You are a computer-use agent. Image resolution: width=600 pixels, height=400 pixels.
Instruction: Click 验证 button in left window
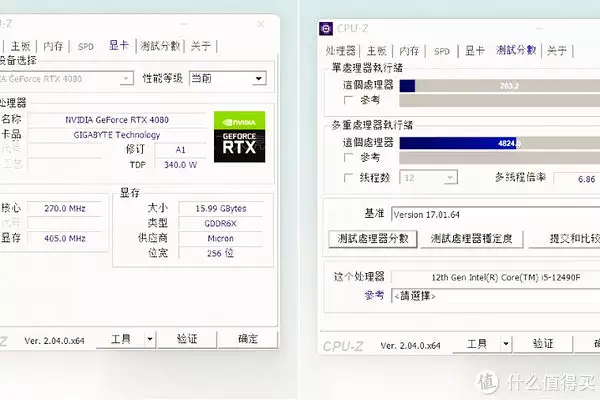click(187, 339)
